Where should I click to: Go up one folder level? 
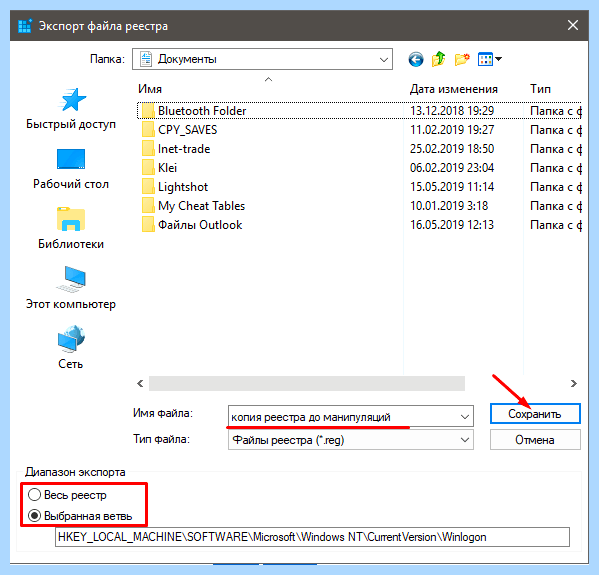coord(439,59)
